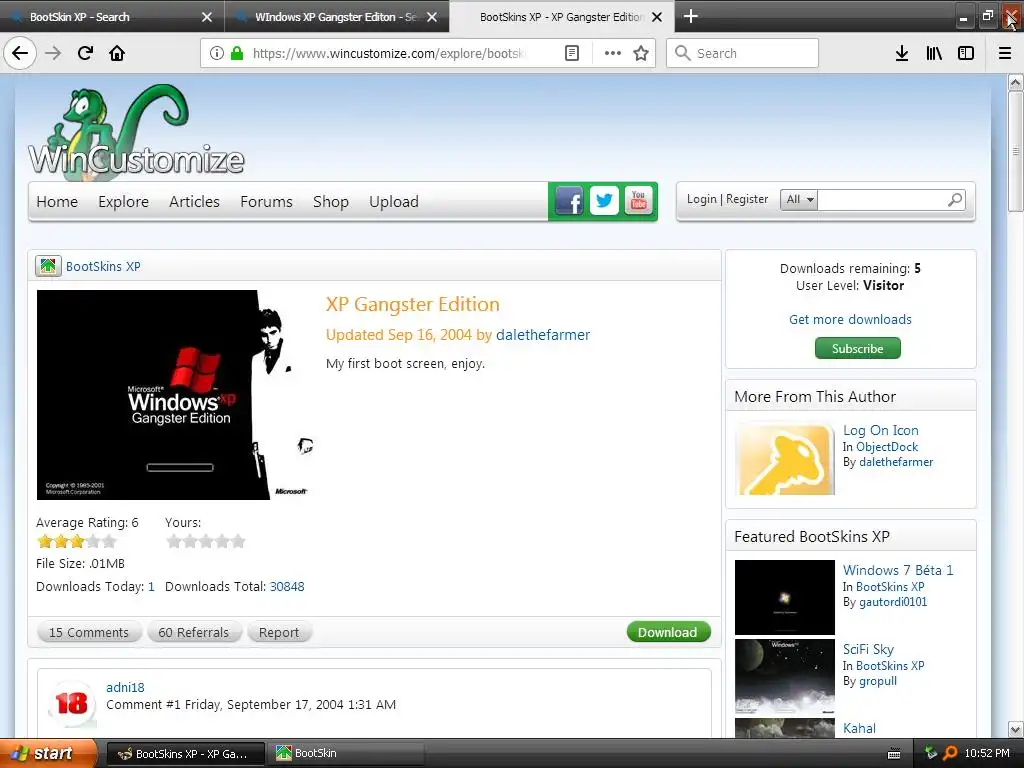
Task: Open the Library icon in toolbar
Action: pos(934,53)
